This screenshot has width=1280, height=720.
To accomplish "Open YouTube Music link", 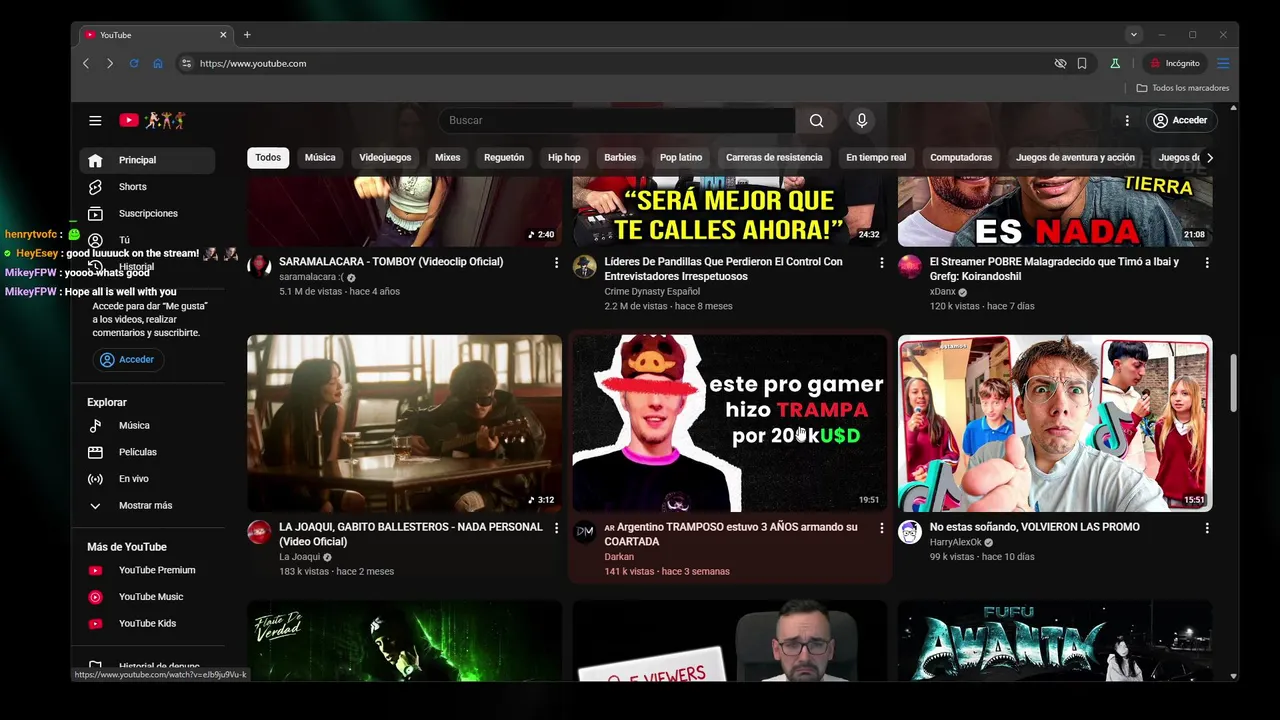I will (147, 597).
